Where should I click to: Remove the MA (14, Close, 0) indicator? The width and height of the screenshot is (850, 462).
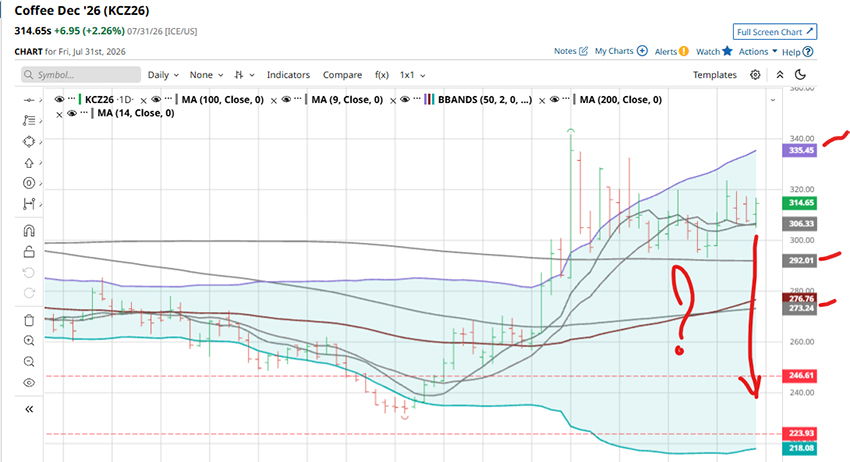59,114
